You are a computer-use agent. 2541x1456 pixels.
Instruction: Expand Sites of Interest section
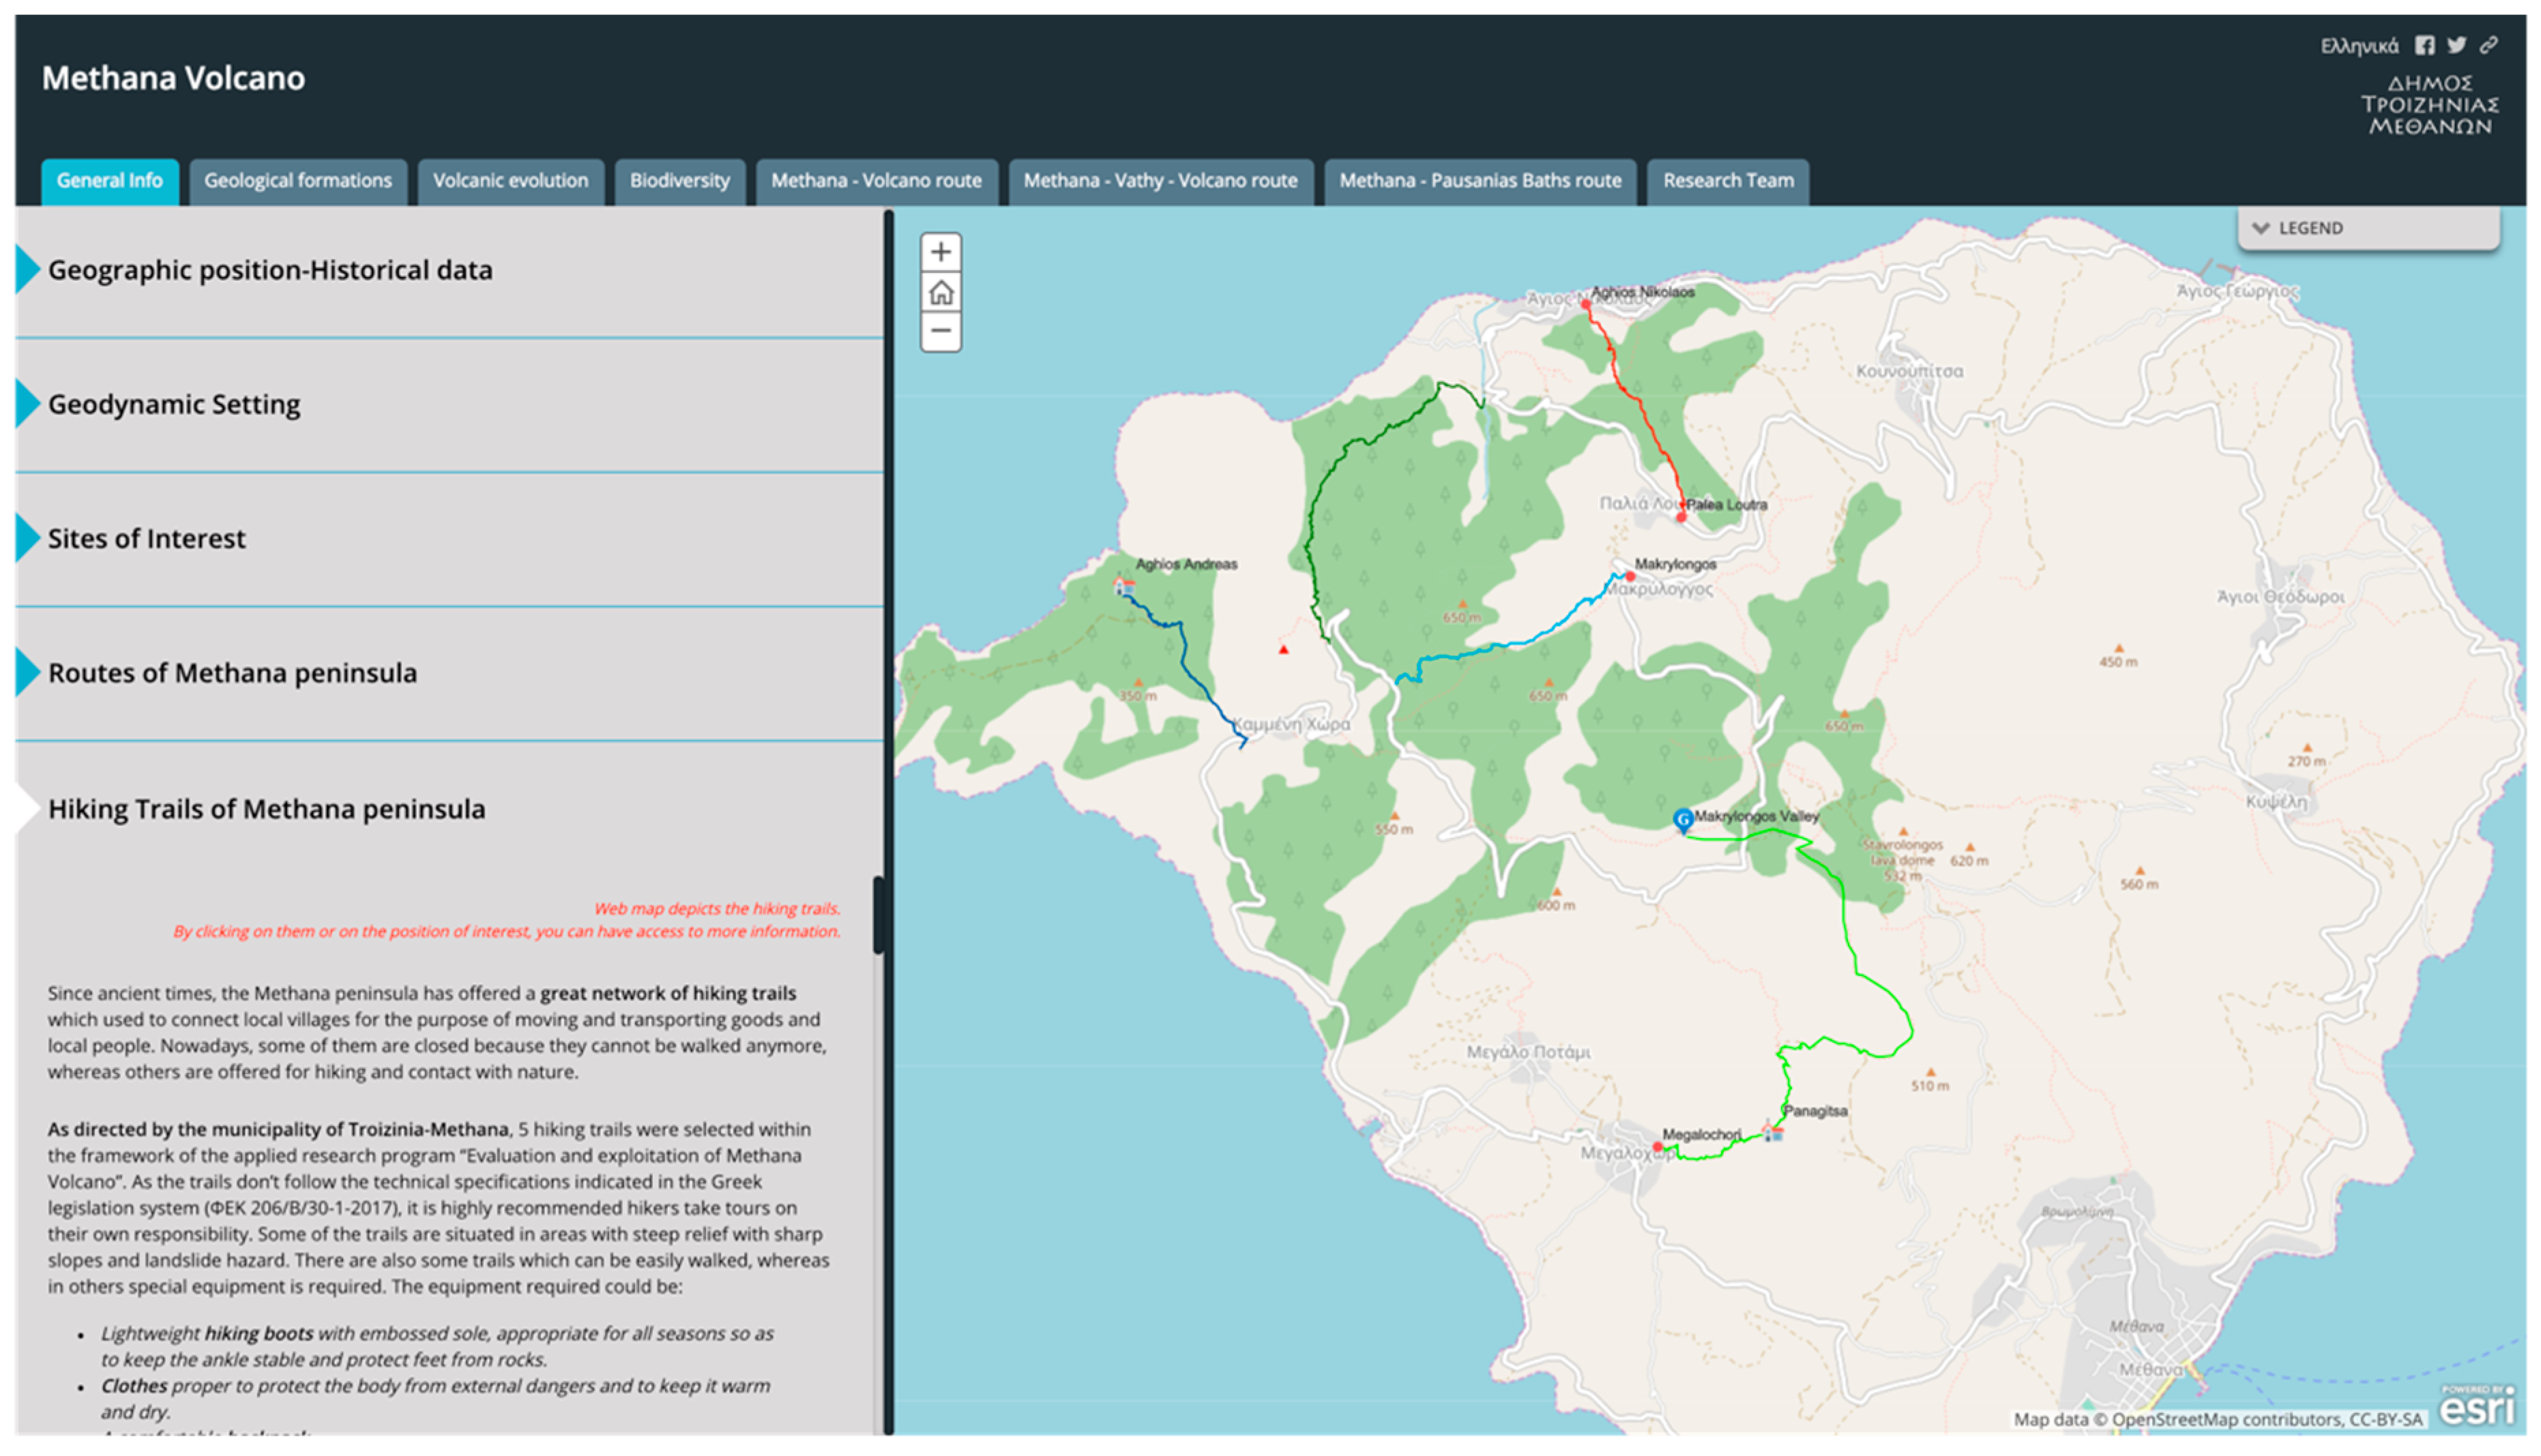click(146, 539)
